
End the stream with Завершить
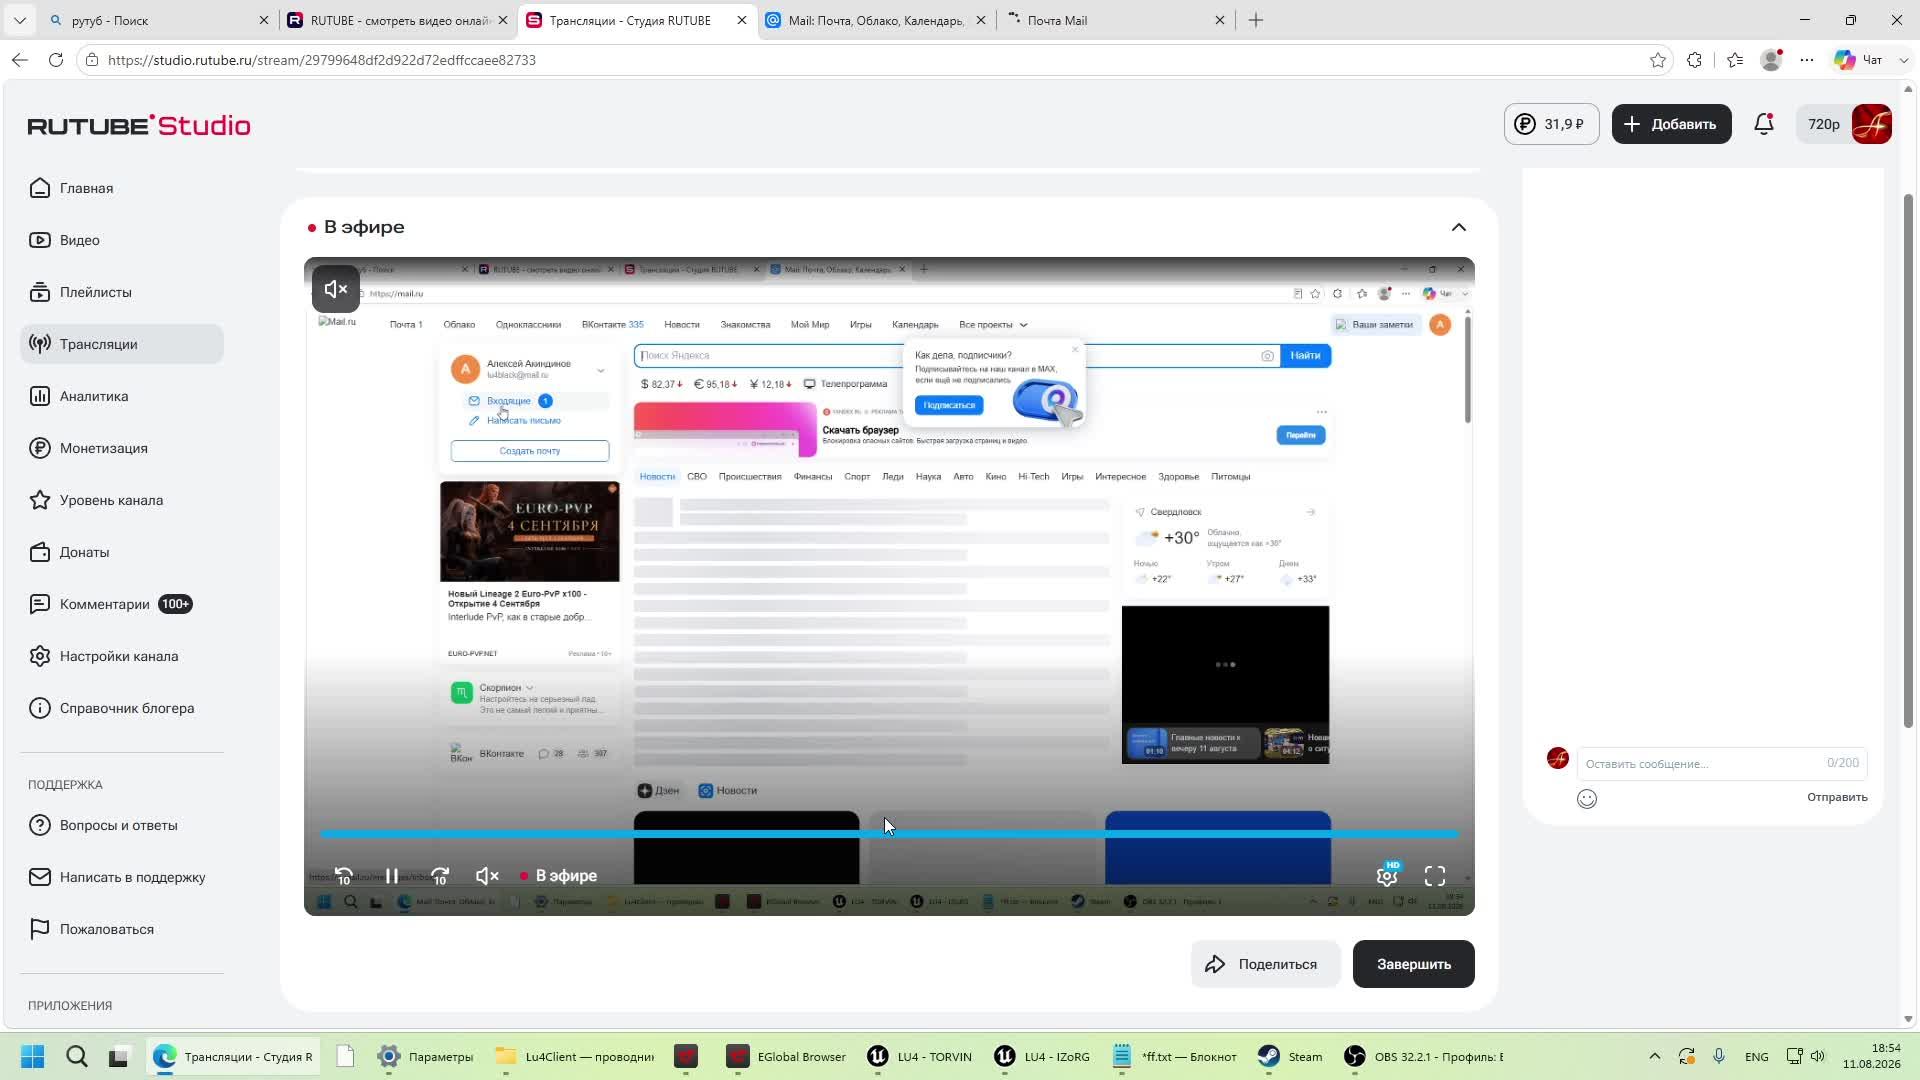coord(1413,964)
